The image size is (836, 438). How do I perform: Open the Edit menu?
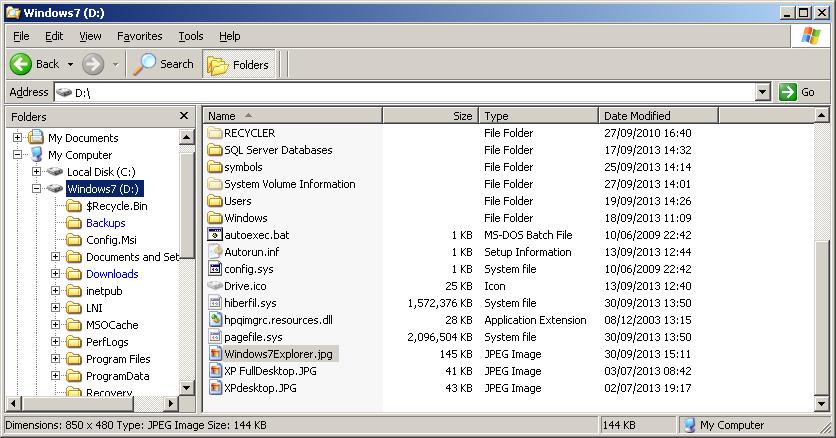click(x=54, y=36)
